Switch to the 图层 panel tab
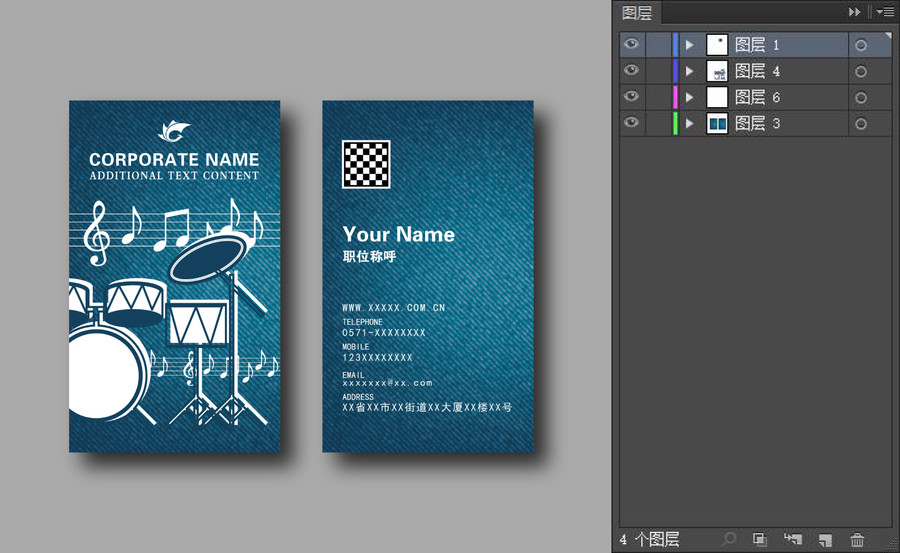 point(637,13)
